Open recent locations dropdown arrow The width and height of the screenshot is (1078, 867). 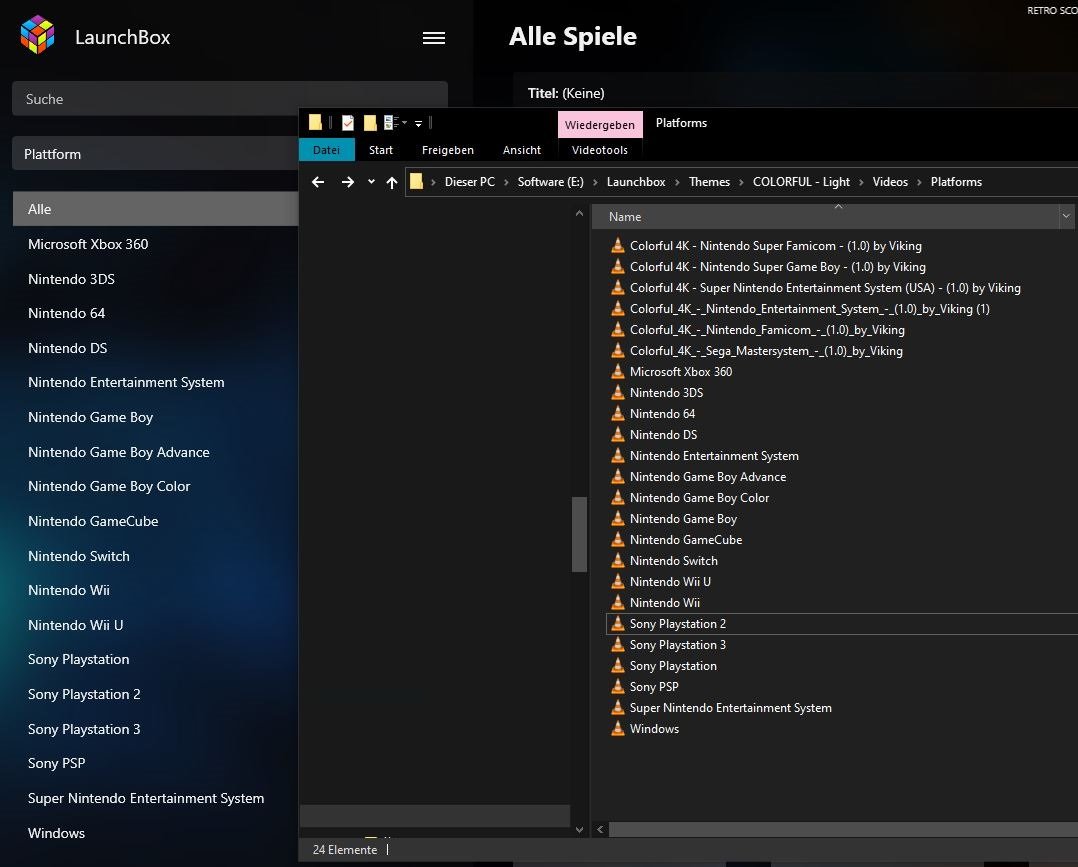[x=371, y=182]
